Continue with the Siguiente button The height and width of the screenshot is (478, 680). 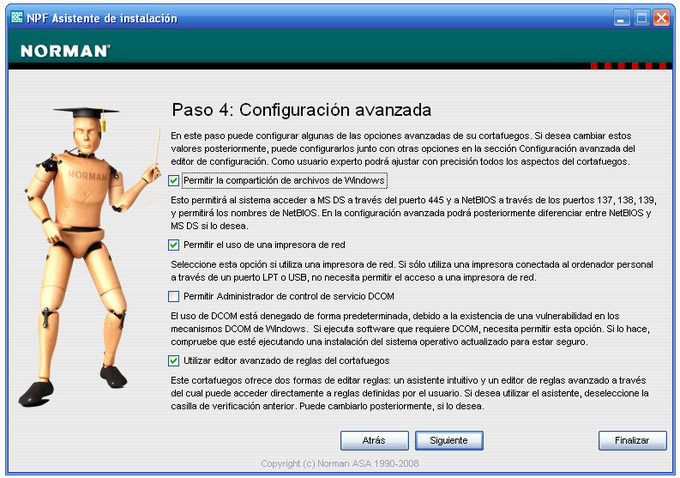point(449,441)
